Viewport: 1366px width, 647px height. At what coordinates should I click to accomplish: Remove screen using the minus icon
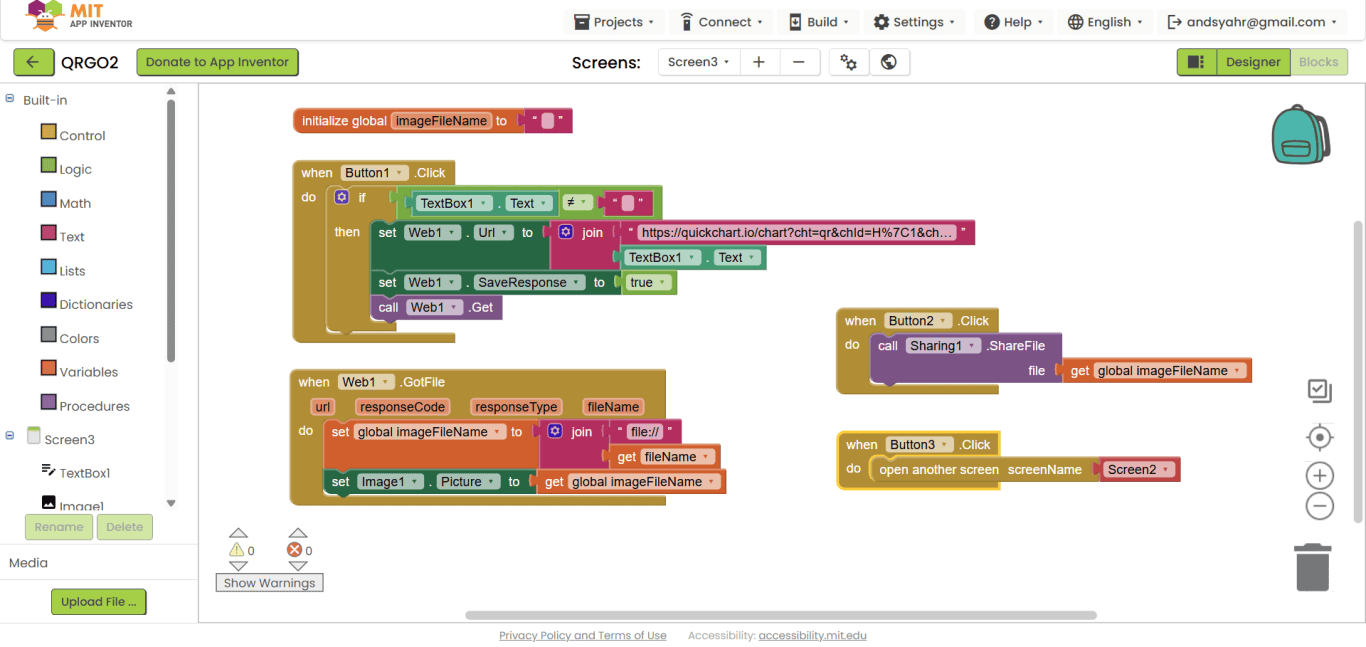coord(799,62)
